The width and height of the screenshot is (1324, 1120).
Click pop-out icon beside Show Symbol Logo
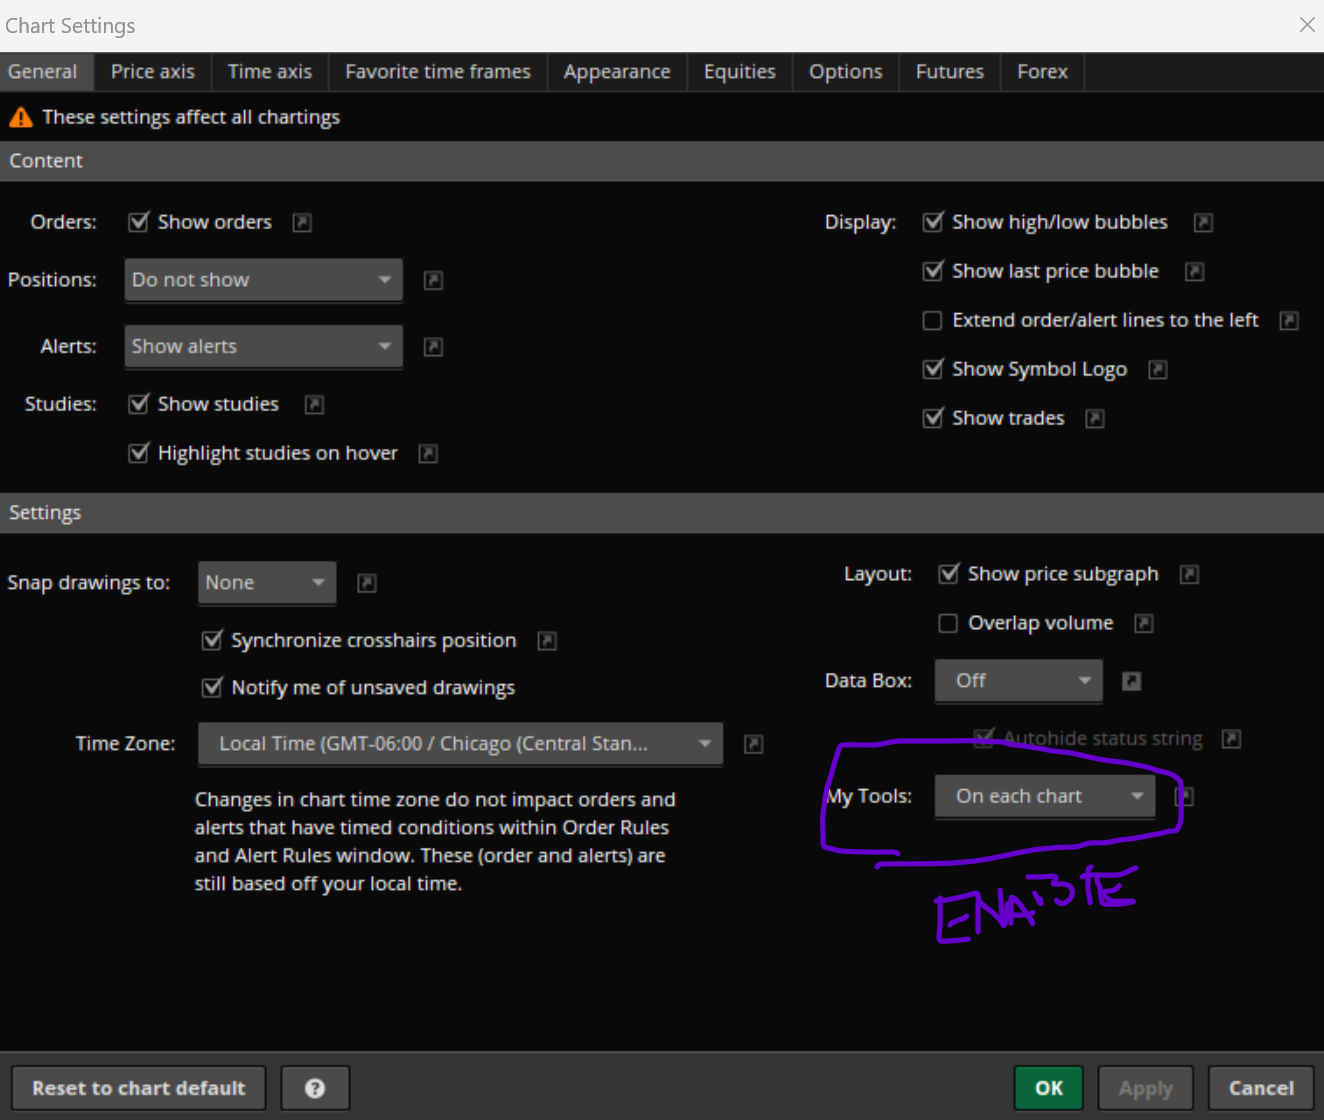pyautogui.click(x=1157, y=370)
